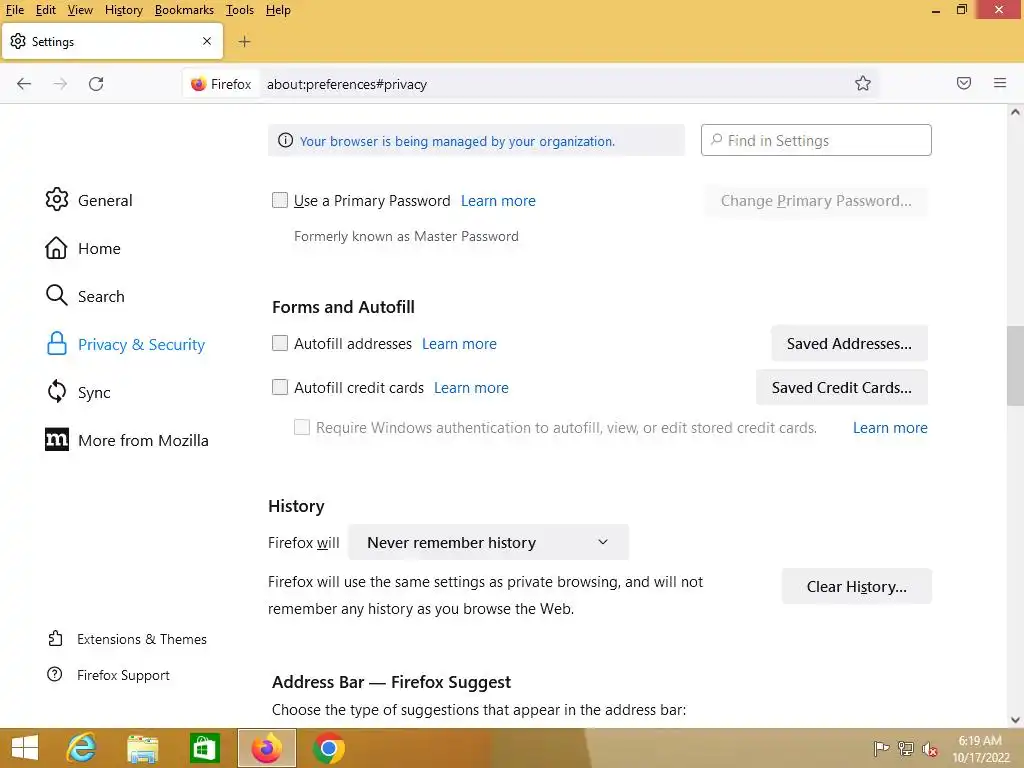Viewport: 1024px width, 768px height.
Task: Open the browser managed by organization link
Action: tap(457, 141)
